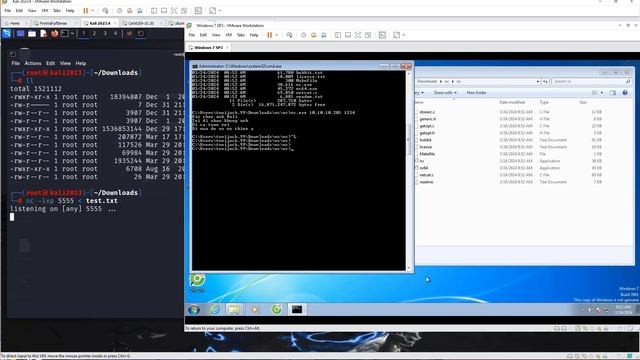The image size is (640, 360).
Task: Open the View menu in Kali terminal
Action: point(65,63)
